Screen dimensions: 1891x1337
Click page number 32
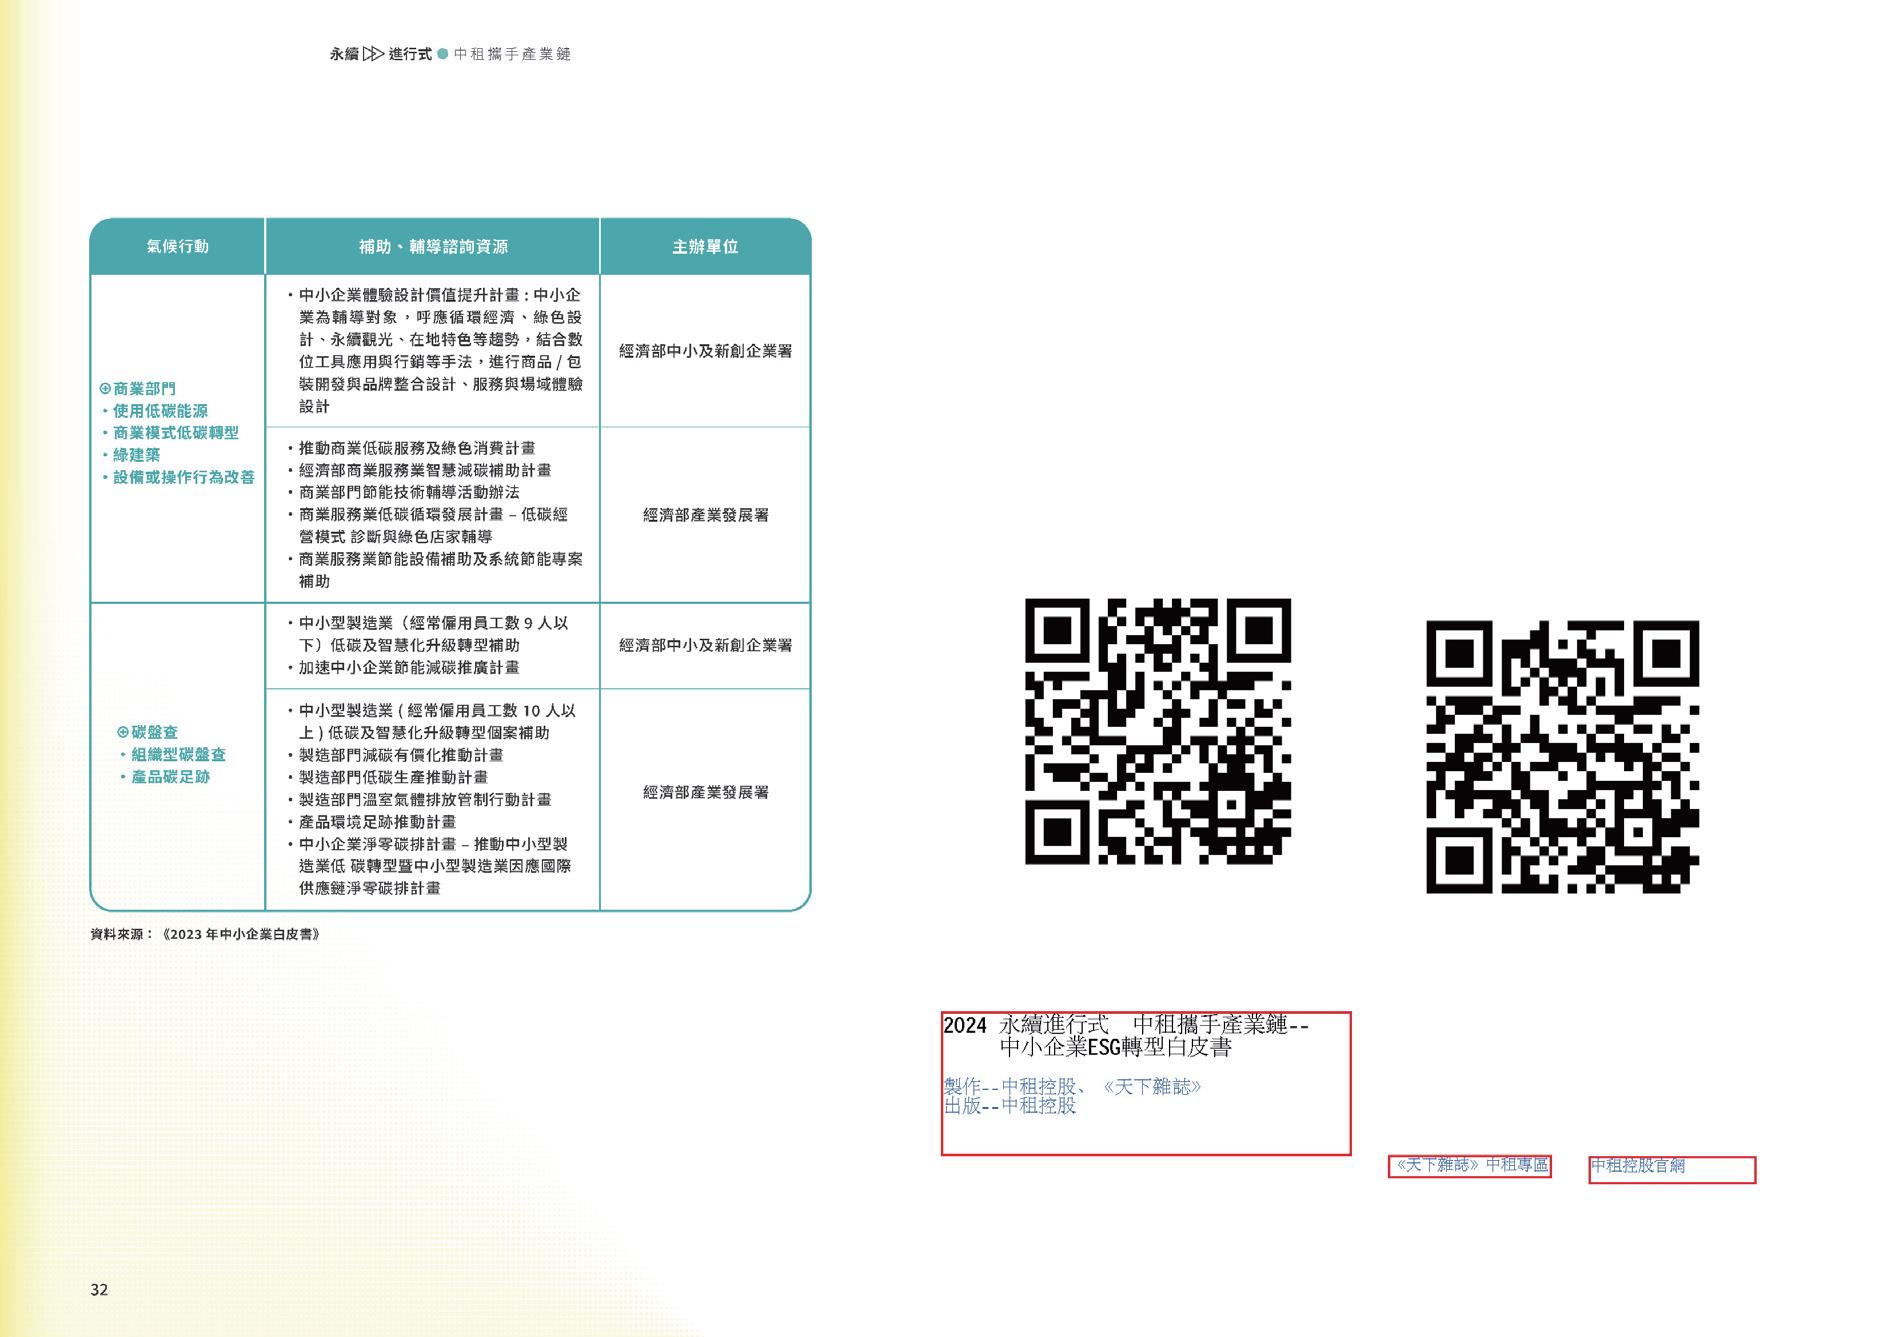99,1290
